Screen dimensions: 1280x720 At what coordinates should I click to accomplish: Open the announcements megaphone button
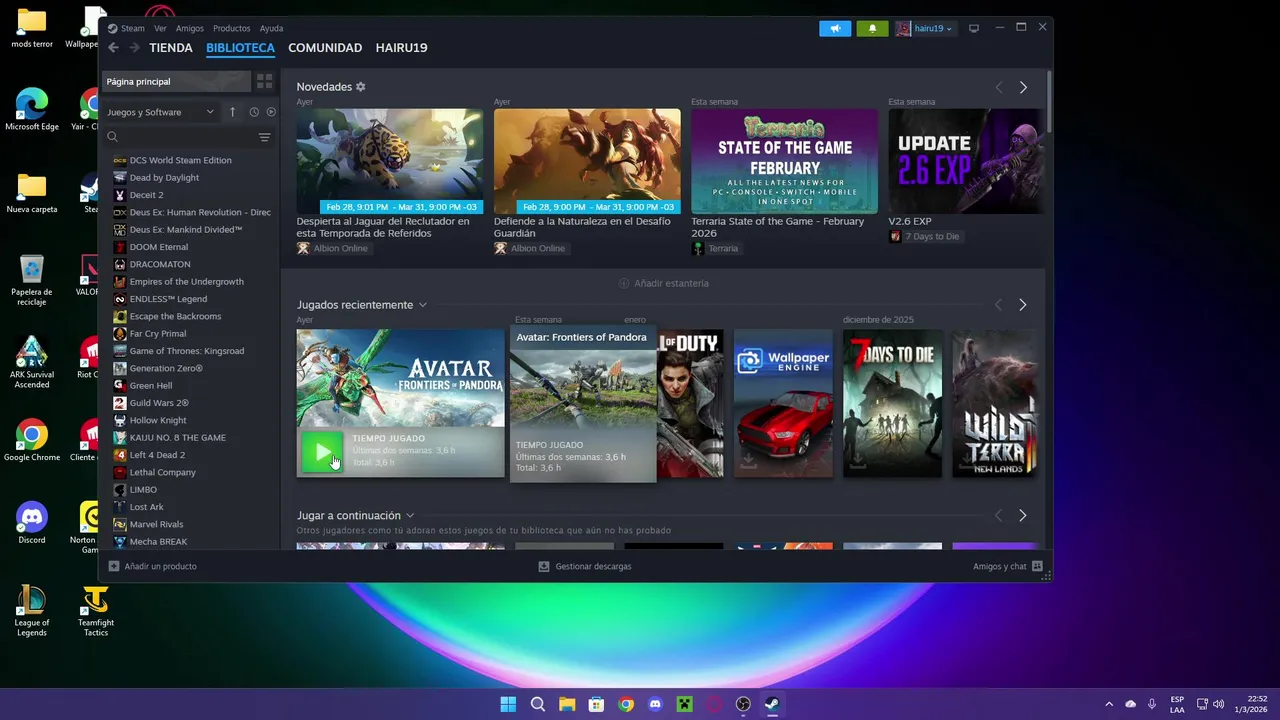[835, 28]
